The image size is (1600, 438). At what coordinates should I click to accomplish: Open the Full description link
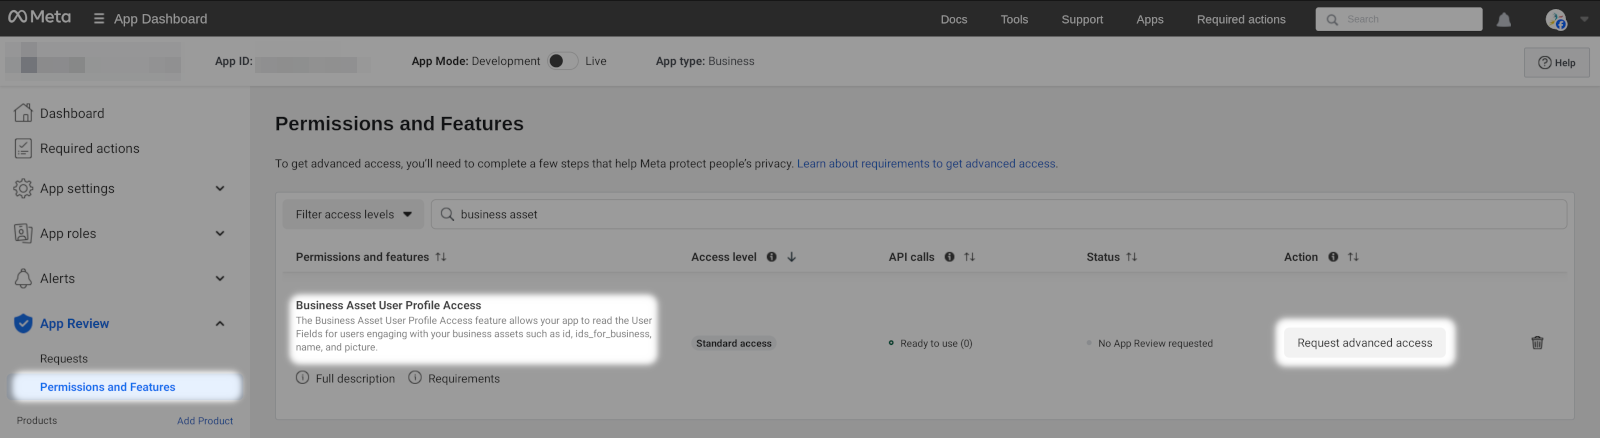point(355,379)
